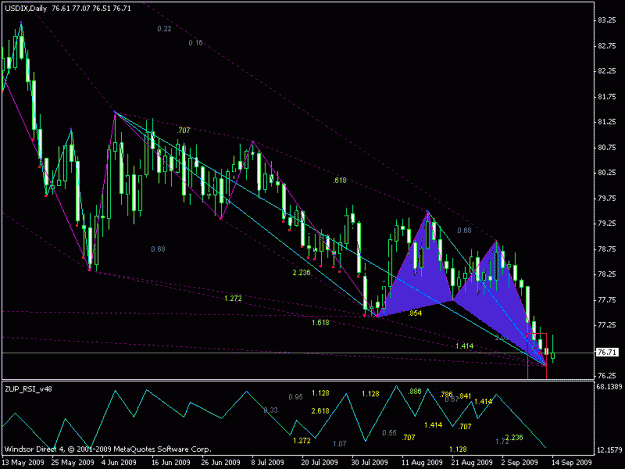Click the .618 ratio label

(339, 180)
